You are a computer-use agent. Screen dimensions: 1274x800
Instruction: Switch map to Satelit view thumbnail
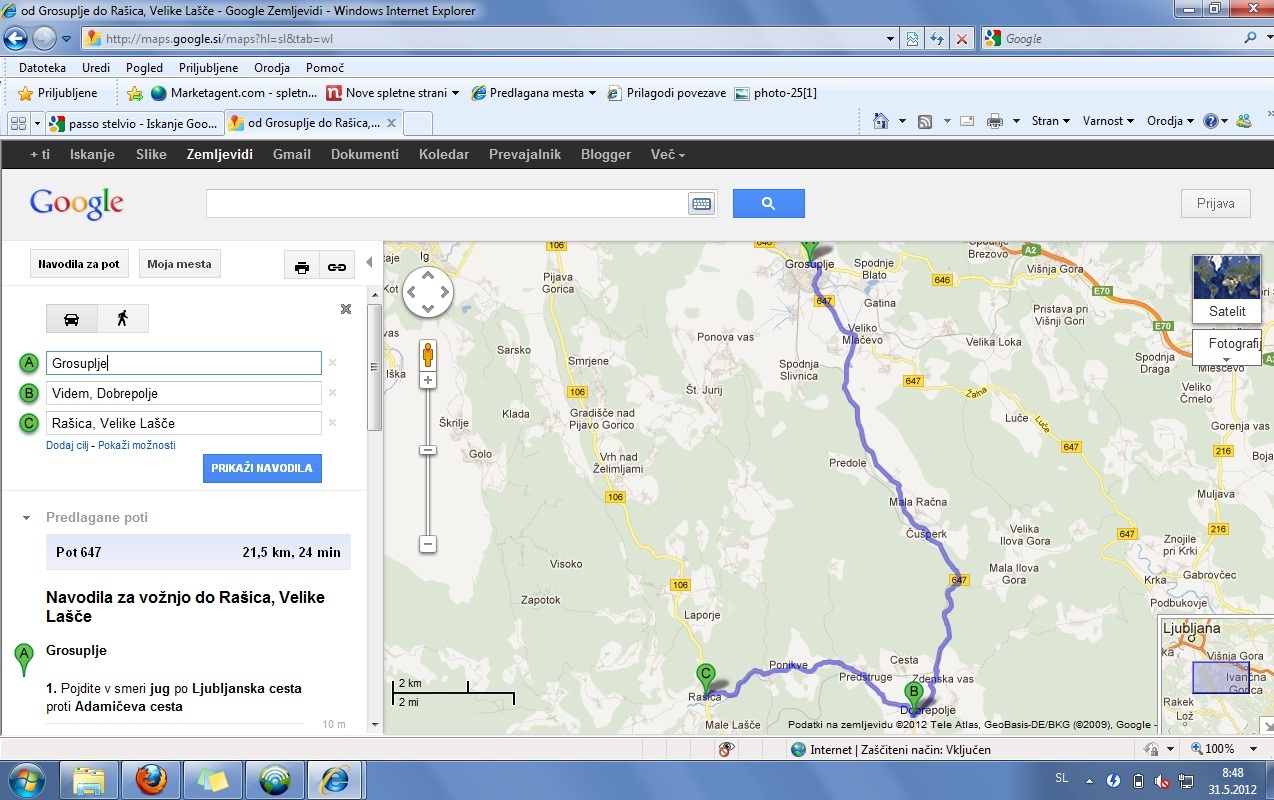1227,288
